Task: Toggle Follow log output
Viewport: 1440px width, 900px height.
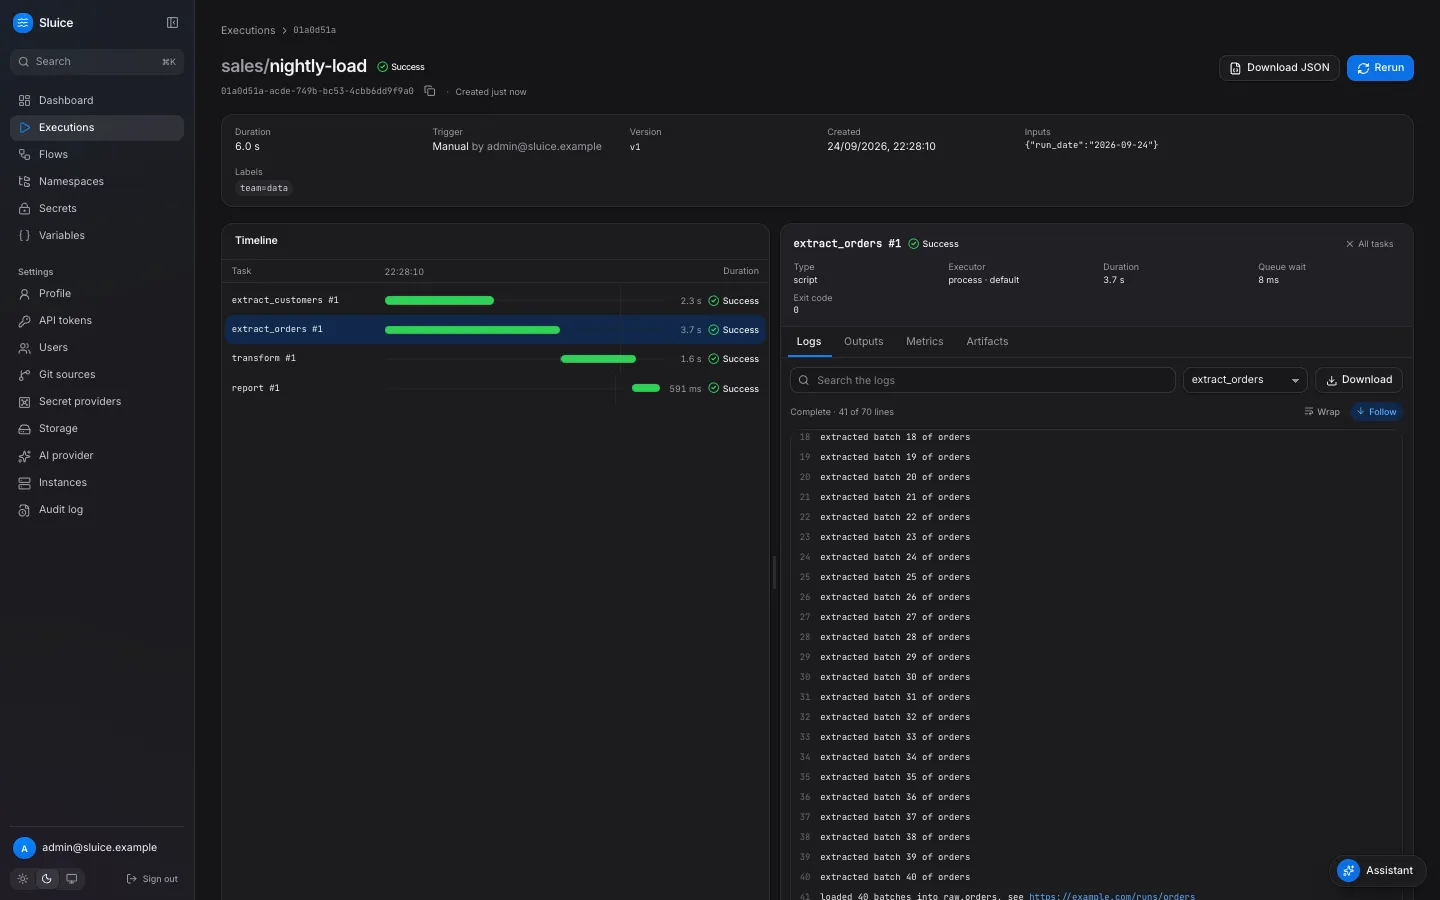Action: [1377, 412]
